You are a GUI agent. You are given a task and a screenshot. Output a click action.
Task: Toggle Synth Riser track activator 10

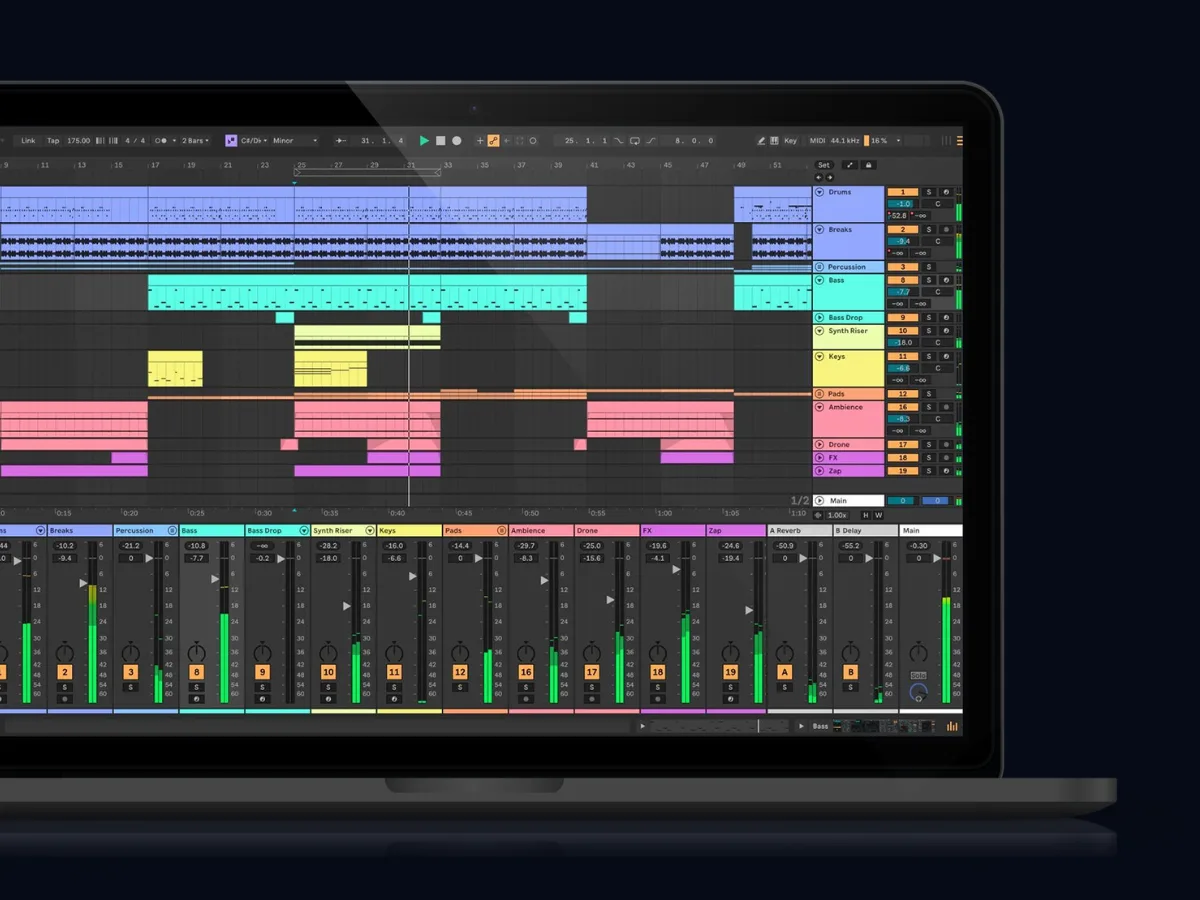(x=903, y=331)
